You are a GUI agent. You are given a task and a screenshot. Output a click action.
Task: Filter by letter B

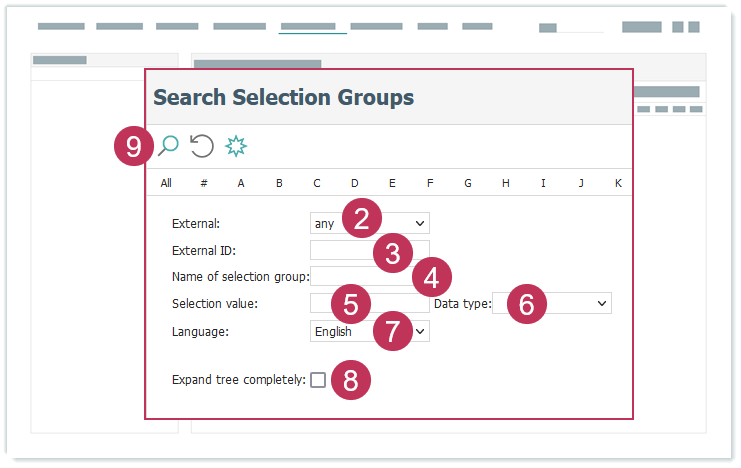coord(279,183)
